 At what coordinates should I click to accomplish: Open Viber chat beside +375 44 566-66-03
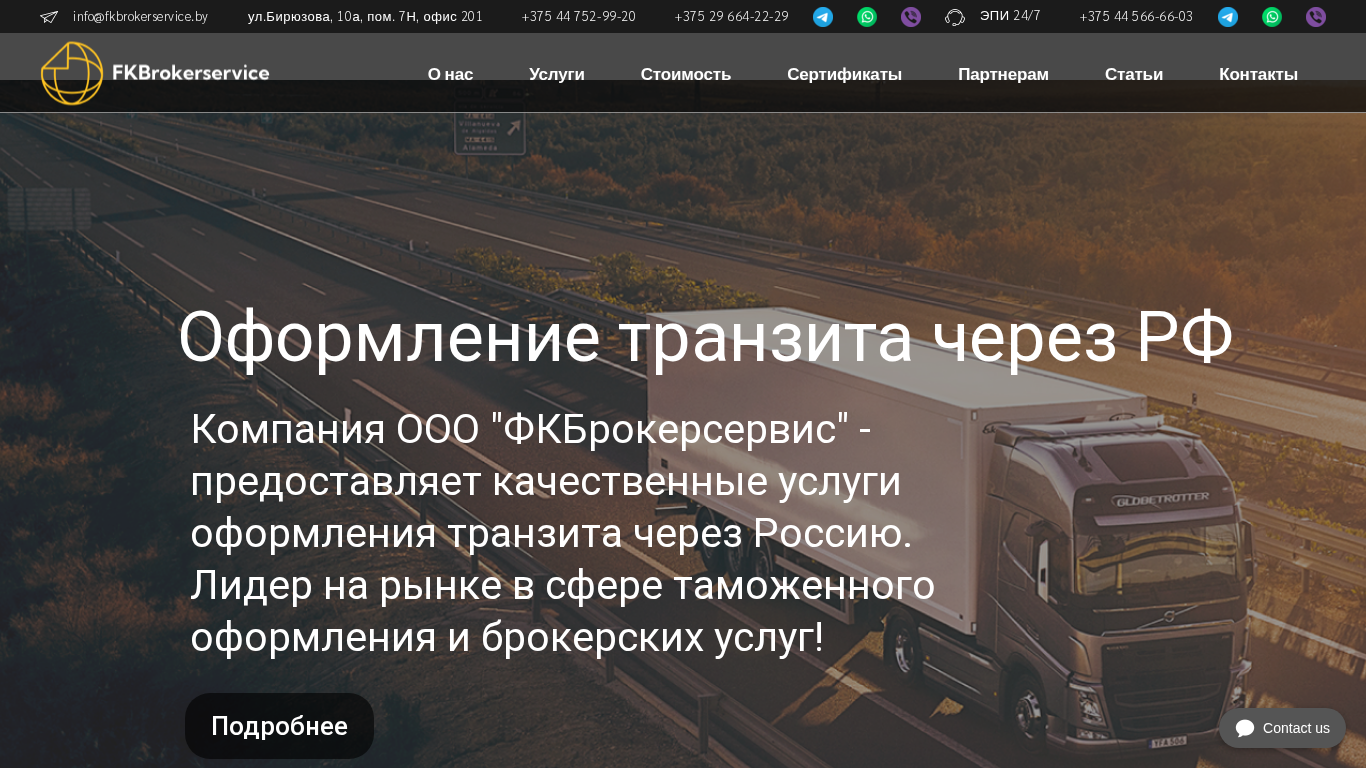(1316, 17)
